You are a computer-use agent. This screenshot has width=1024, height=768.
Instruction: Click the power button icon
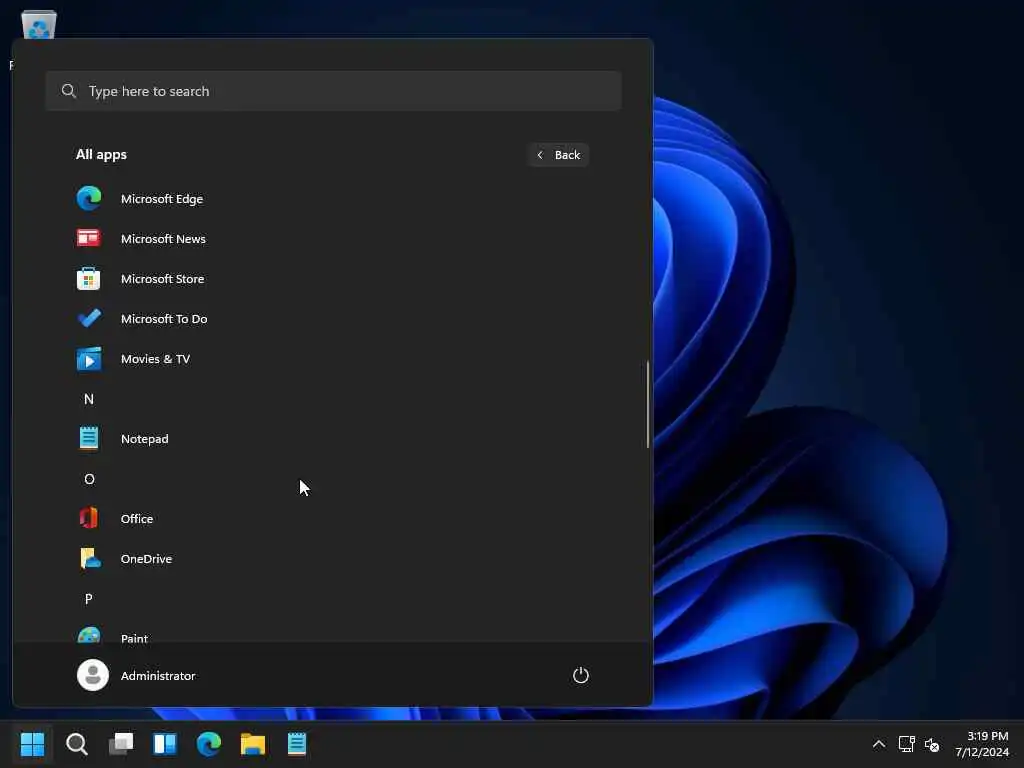(581, 675)
